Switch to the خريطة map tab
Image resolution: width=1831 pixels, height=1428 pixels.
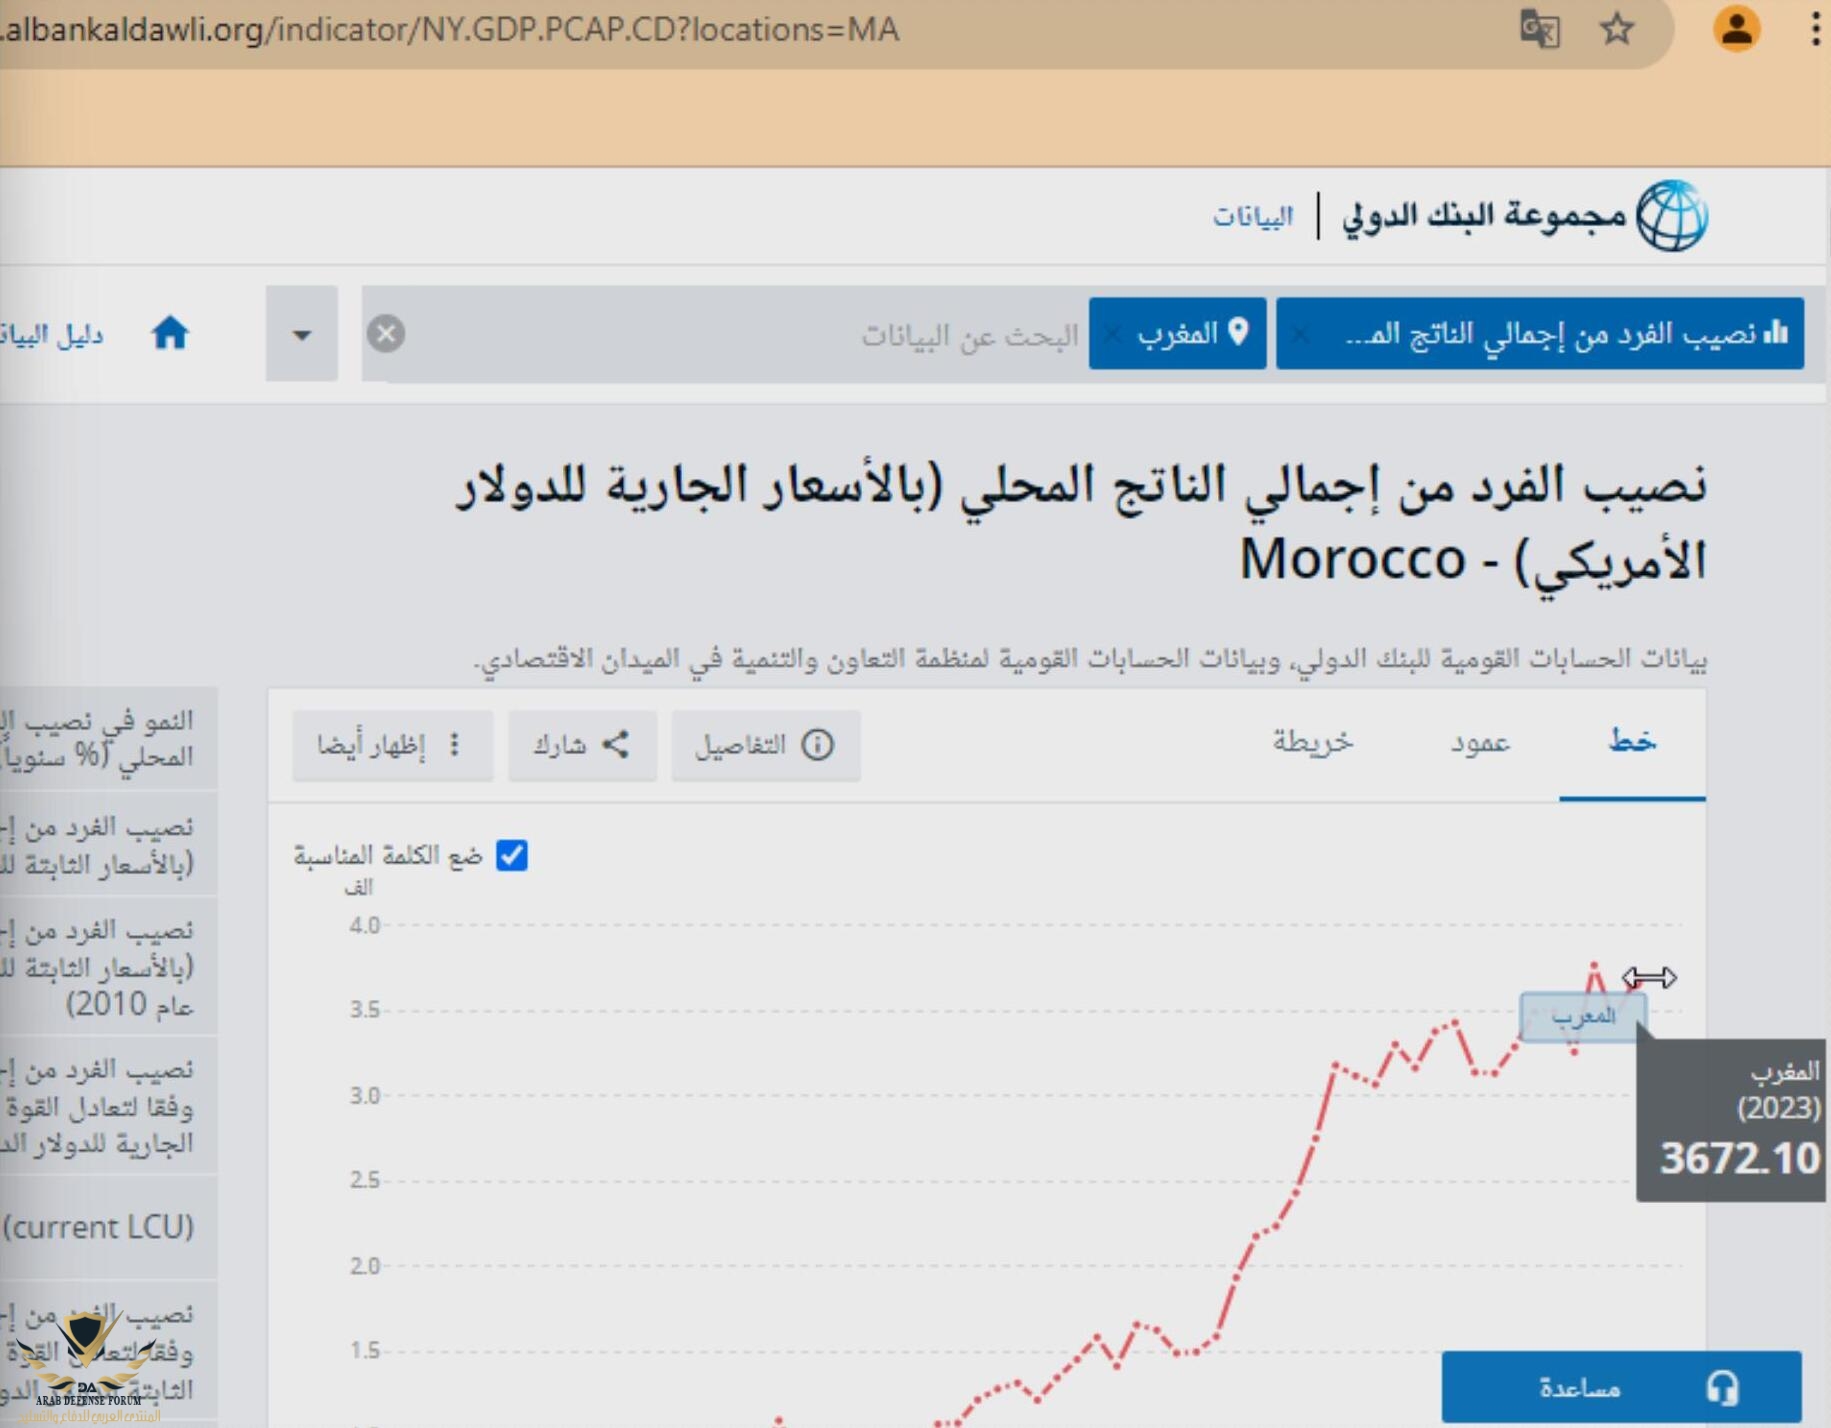(1312, 742)
